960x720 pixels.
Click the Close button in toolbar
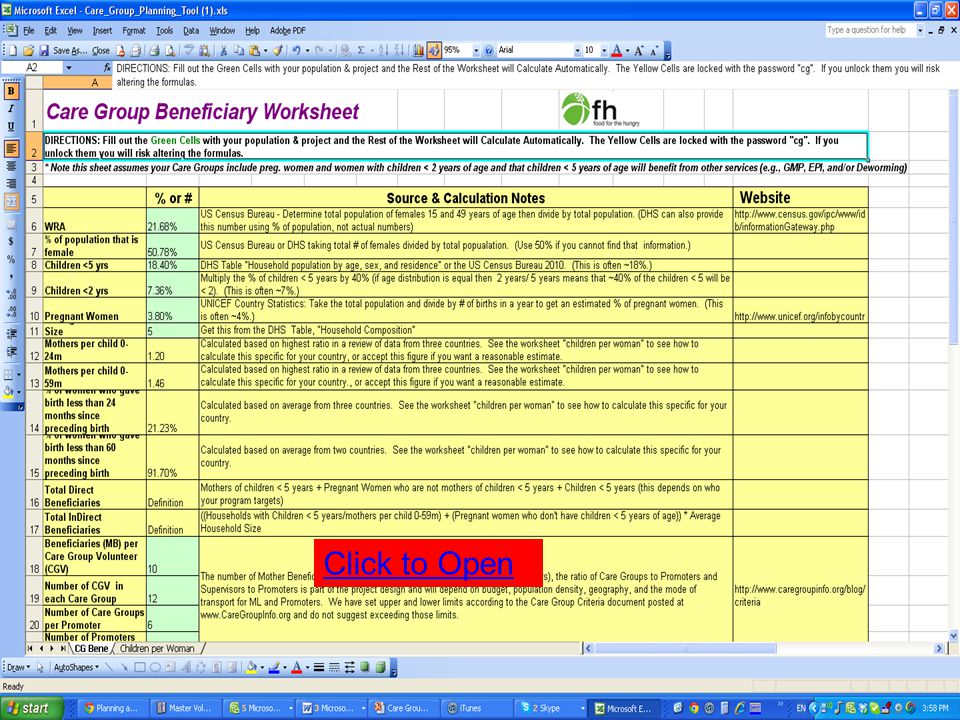click(x=101, y=50)
